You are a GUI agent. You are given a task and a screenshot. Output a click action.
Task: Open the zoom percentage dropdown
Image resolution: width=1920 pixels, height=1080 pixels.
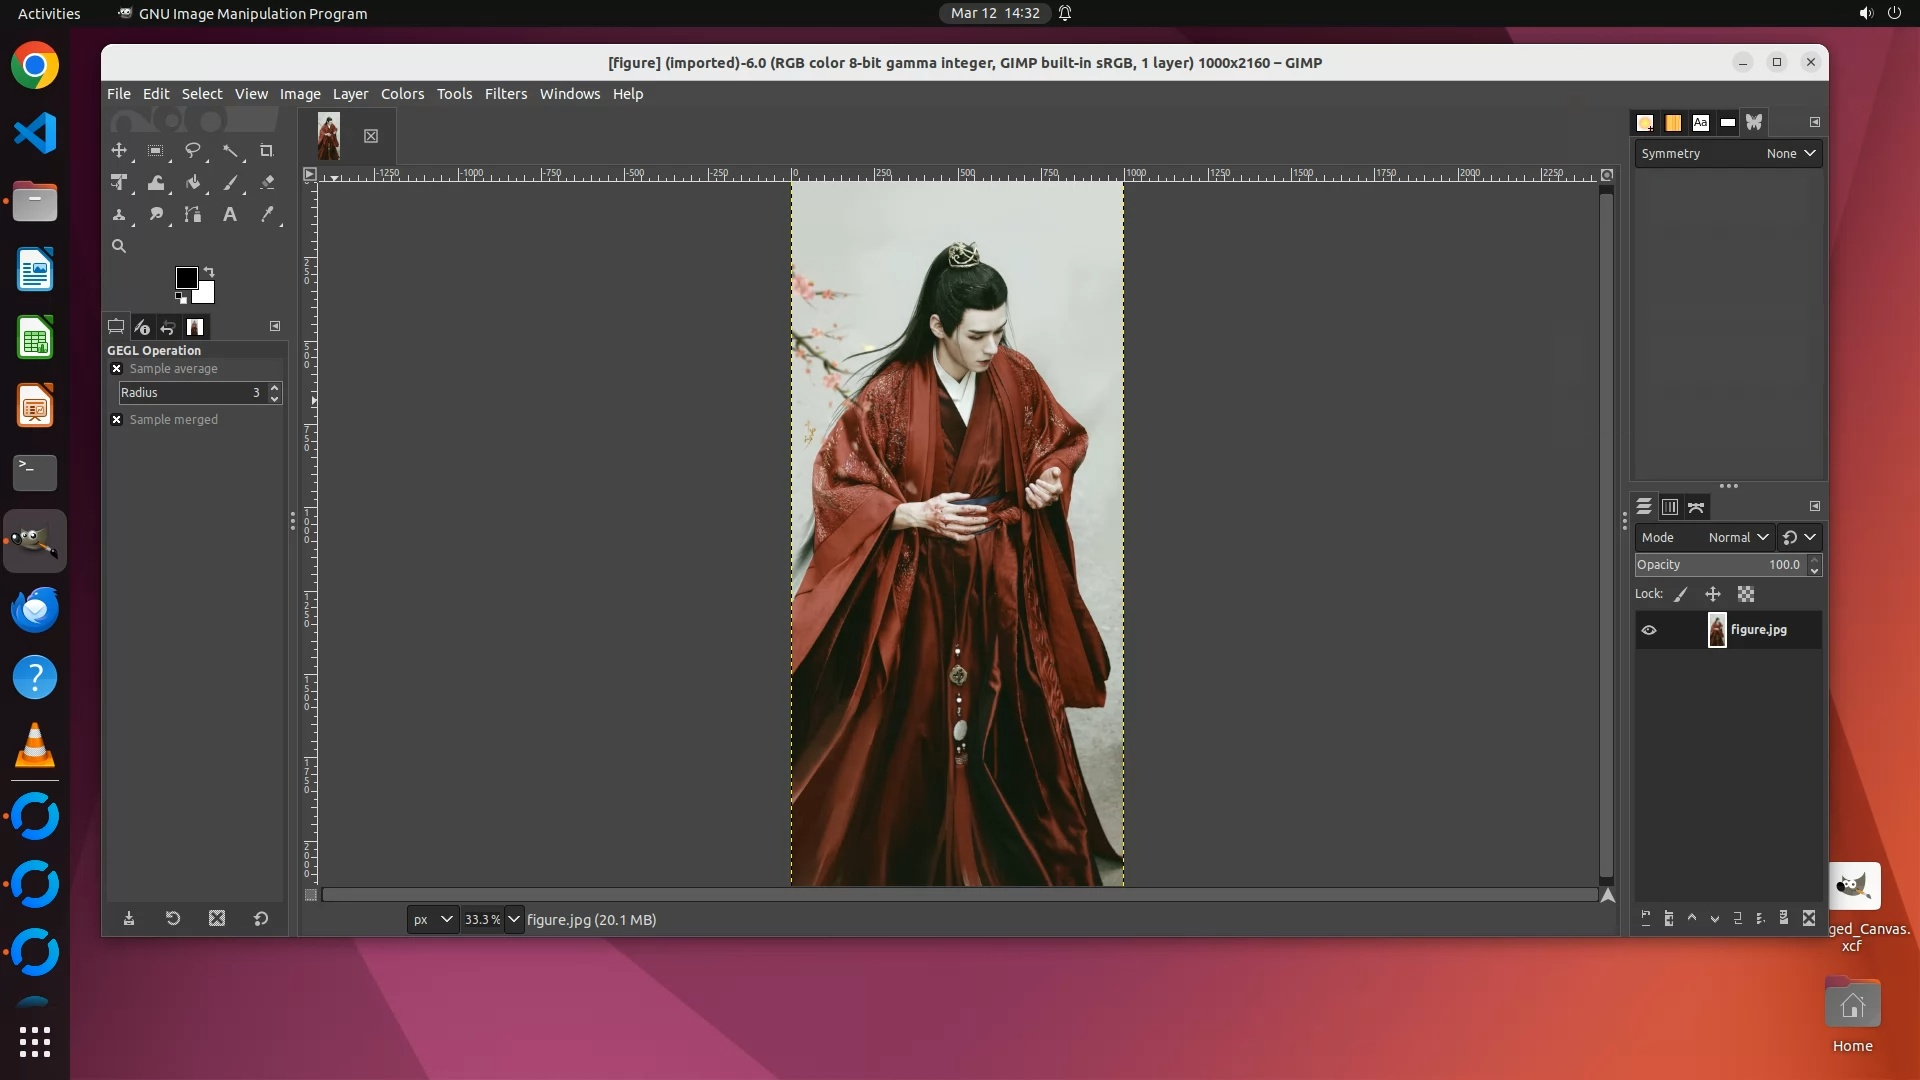514,920
